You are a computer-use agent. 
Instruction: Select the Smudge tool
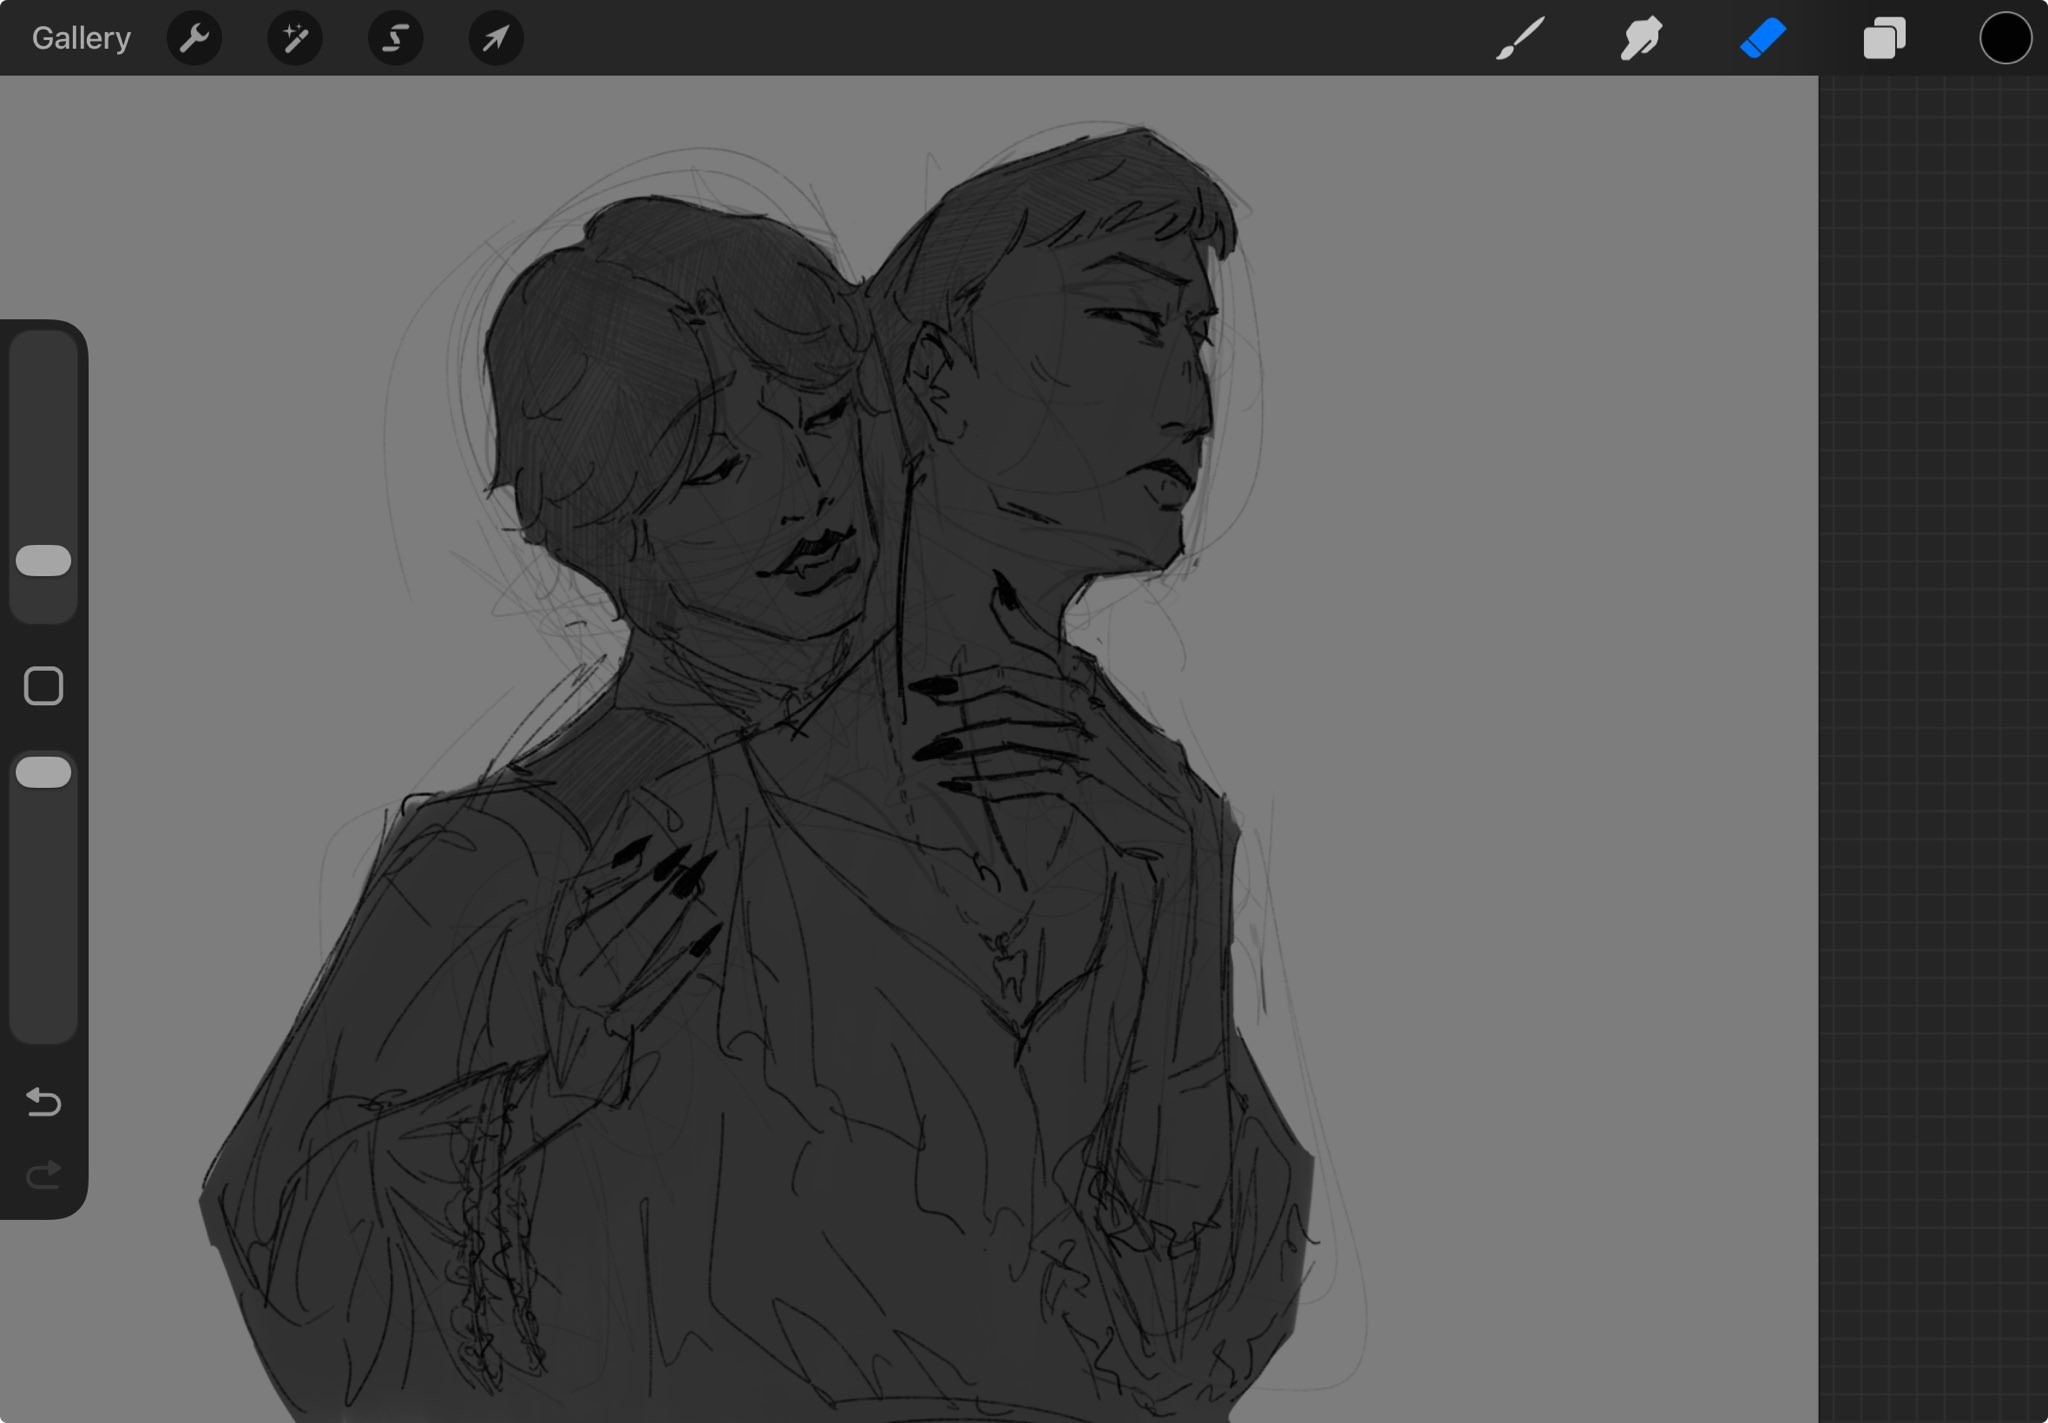(x=1641, y=38)
